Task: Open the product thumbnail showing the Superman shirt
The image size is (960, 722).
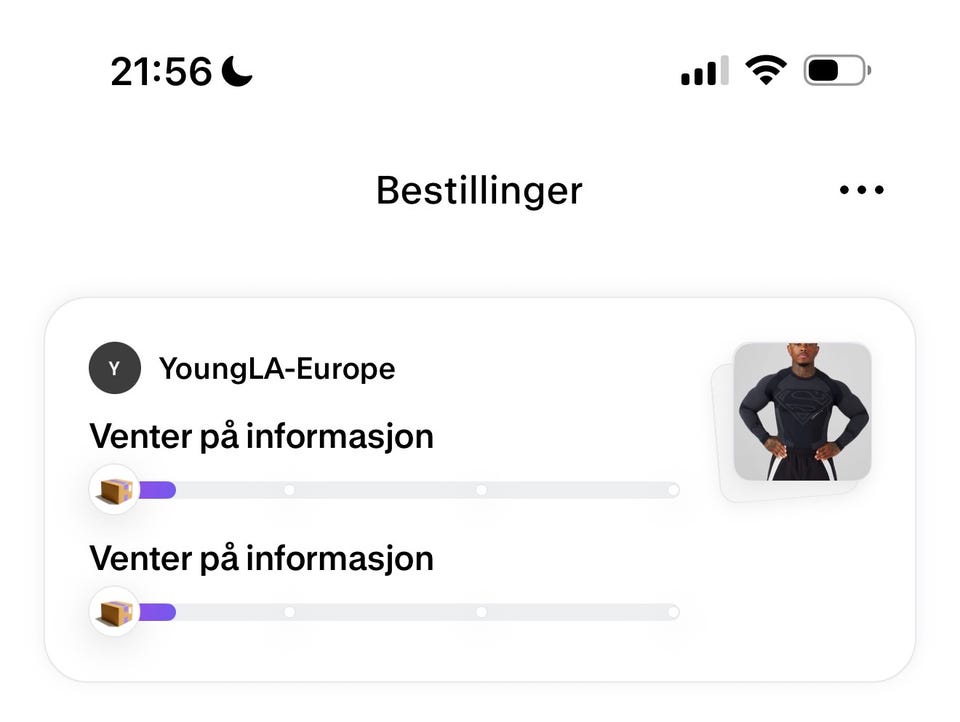Action: (803, 413)
